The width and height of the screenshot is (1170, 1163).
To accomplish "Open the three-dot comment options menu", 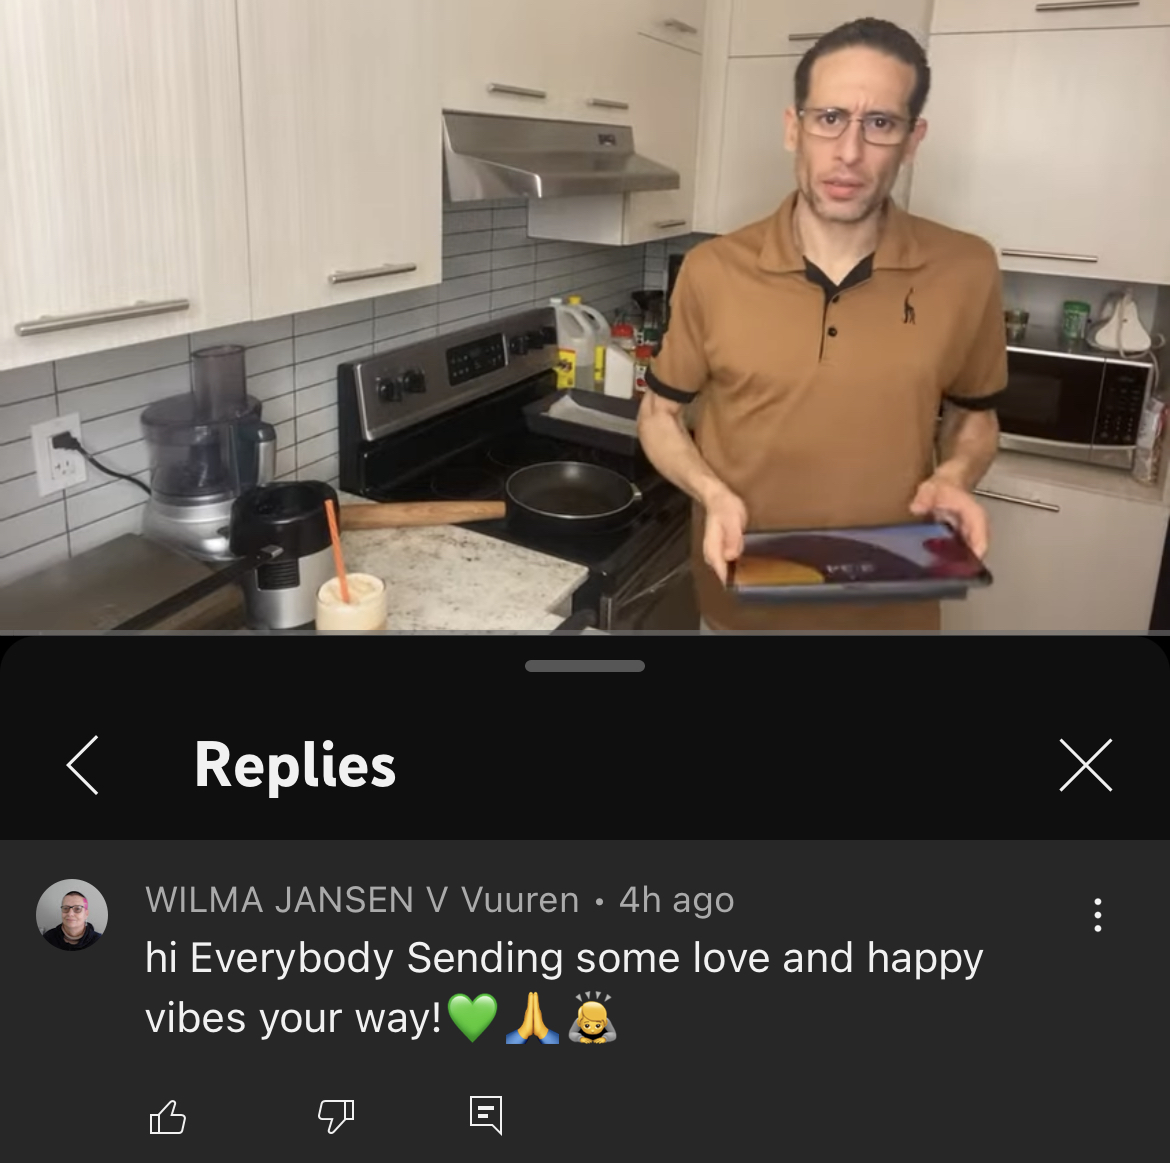I will [1097, 915].
